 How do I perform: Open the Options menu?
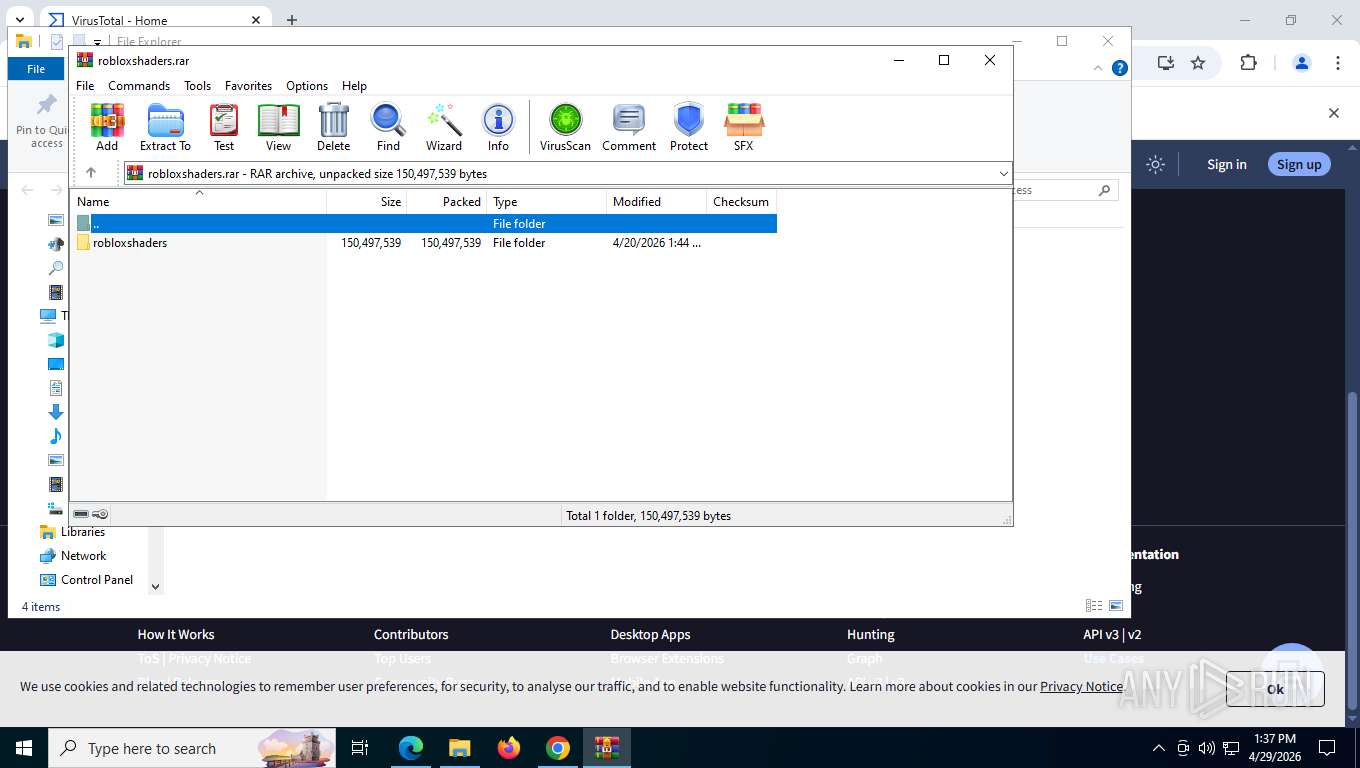click(x=307, y=86)
